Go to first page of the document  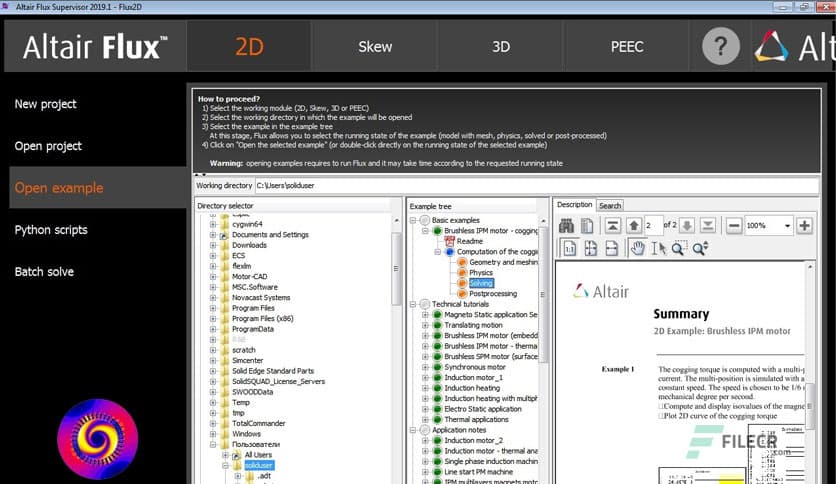[612, 226]
